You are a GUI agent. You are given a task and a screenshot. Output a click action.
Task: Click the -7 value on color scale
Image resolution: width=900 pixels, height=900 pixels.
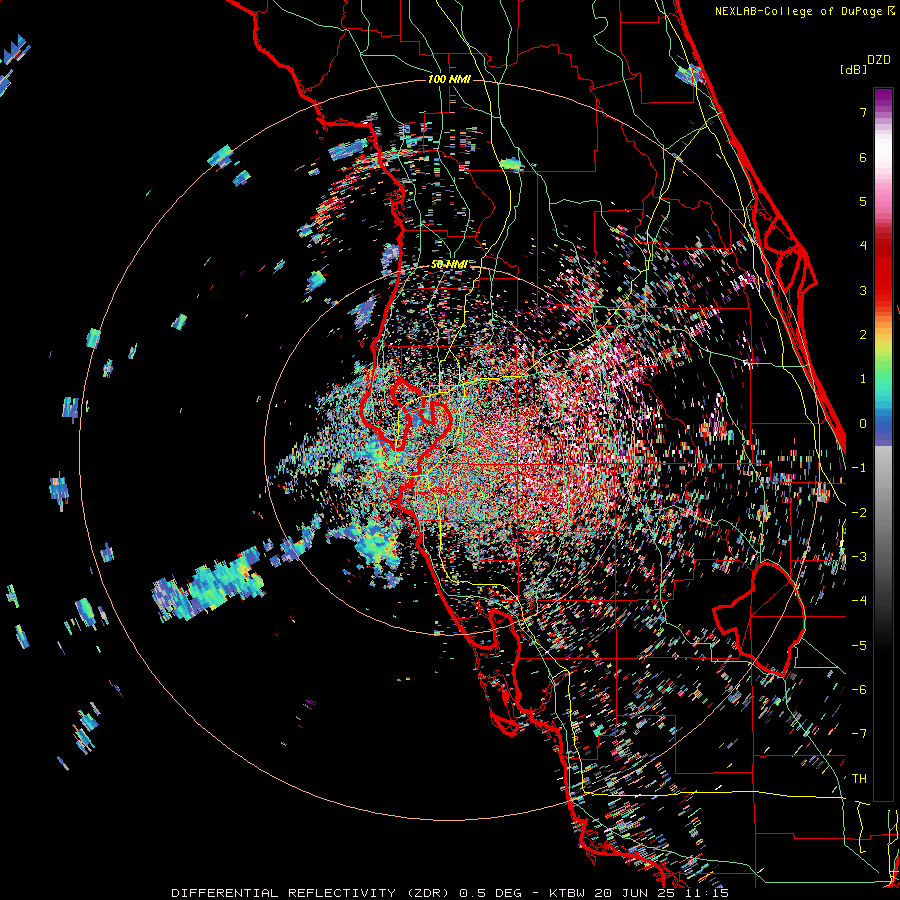[859, 734]
